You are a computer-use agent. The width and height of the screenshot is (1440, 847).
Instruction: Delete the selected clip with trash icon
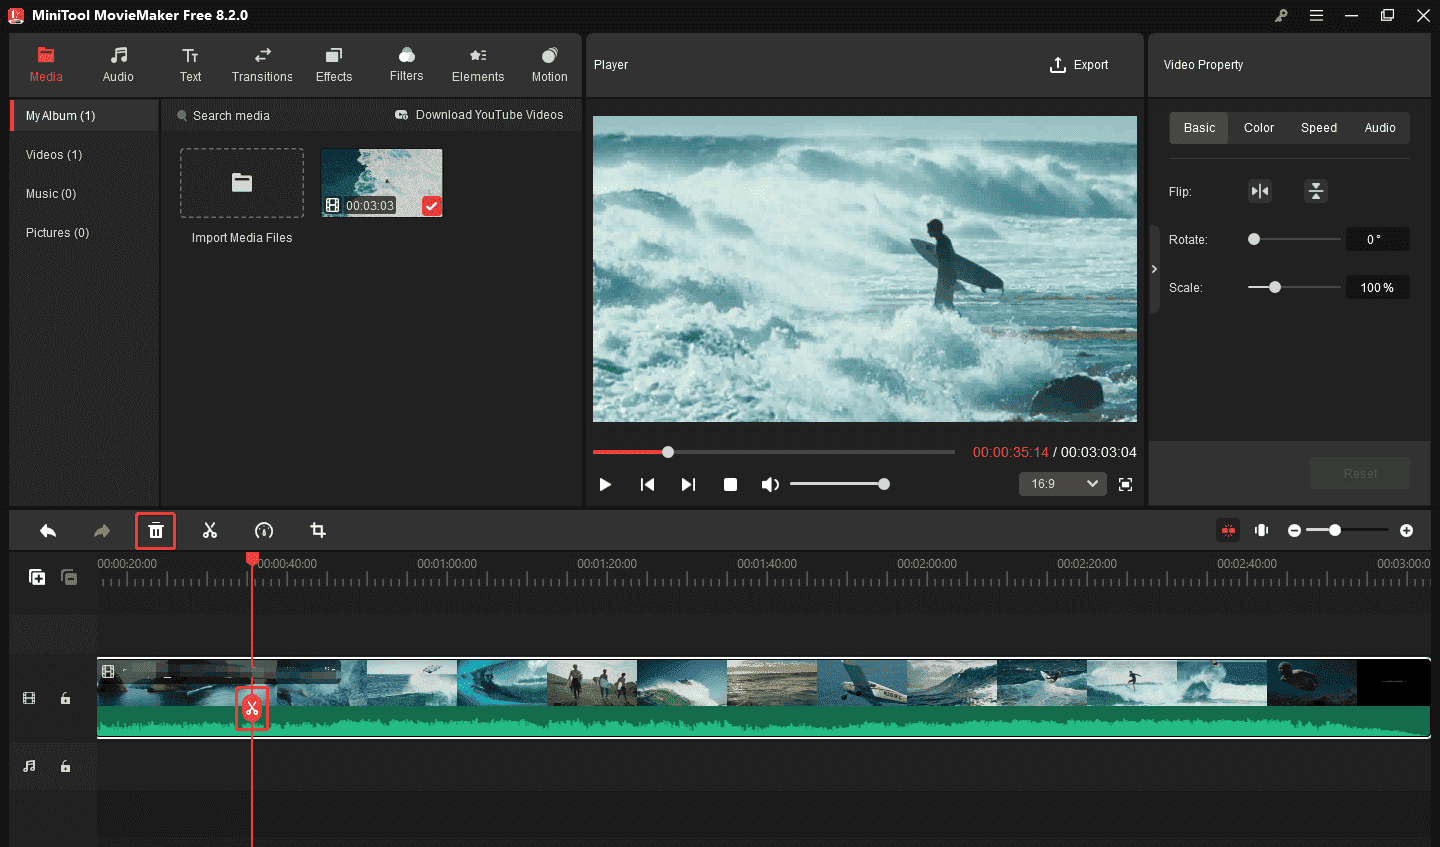tap(156, 531)
